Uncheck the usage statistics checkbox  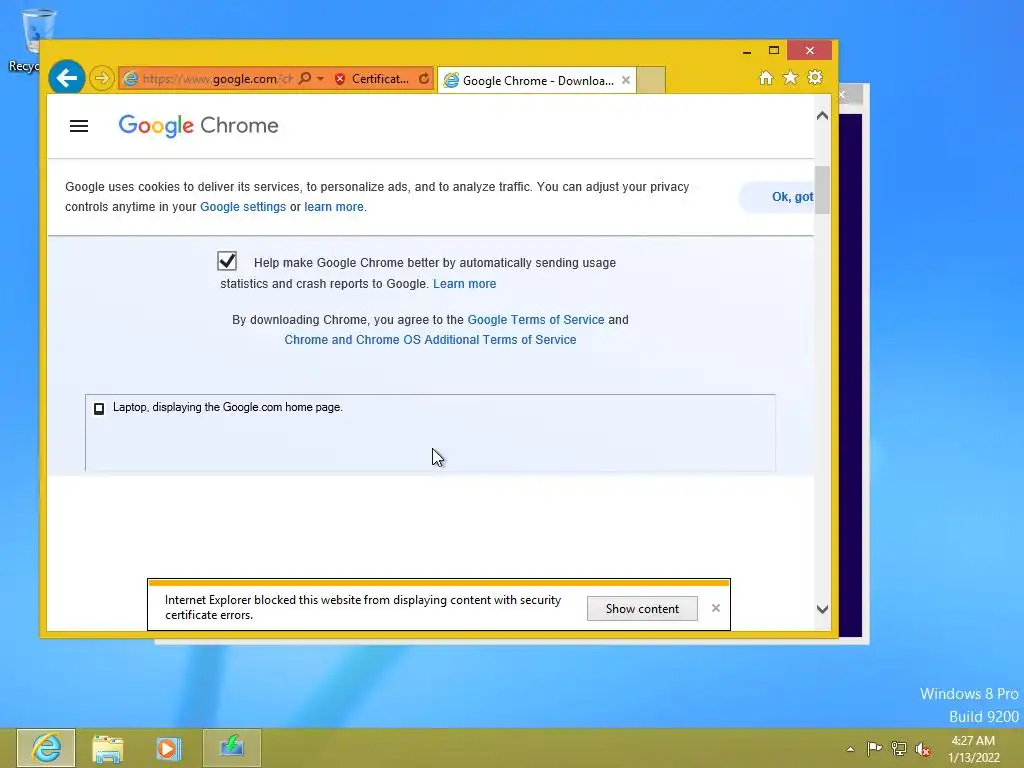[227, 261]
